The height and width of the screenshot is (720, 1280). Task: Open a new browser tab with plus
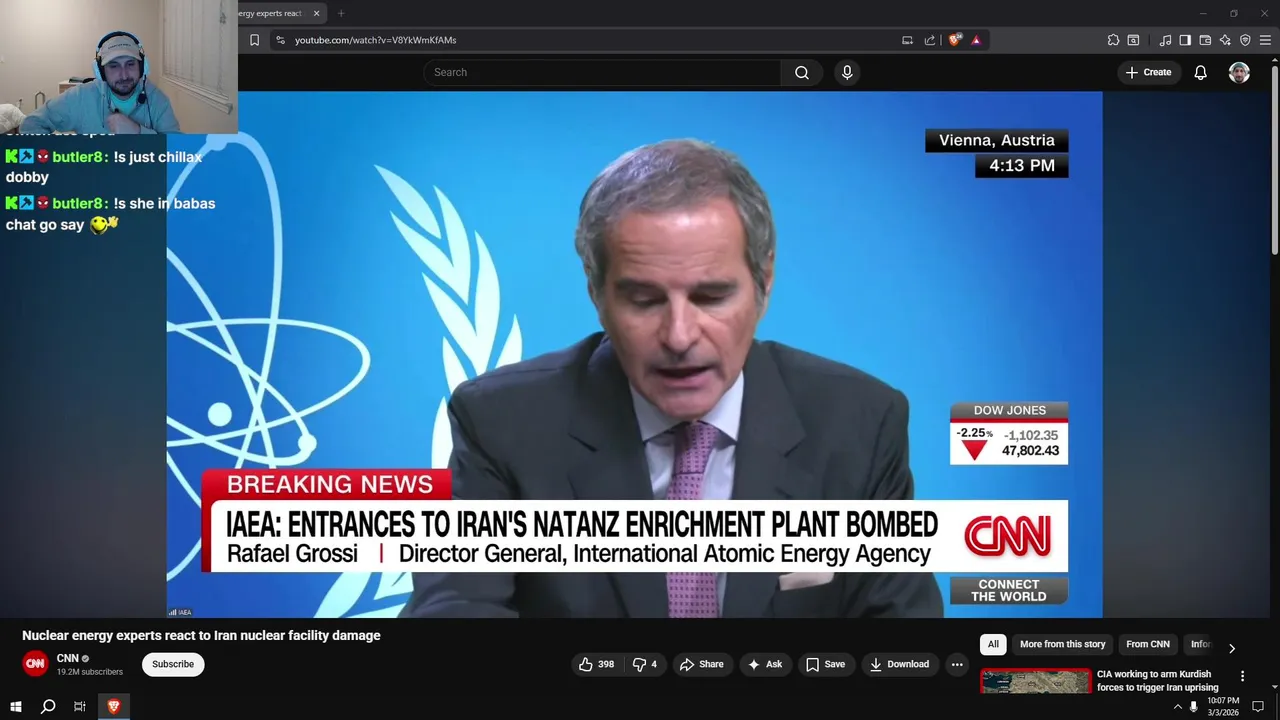tap(341, 13)
